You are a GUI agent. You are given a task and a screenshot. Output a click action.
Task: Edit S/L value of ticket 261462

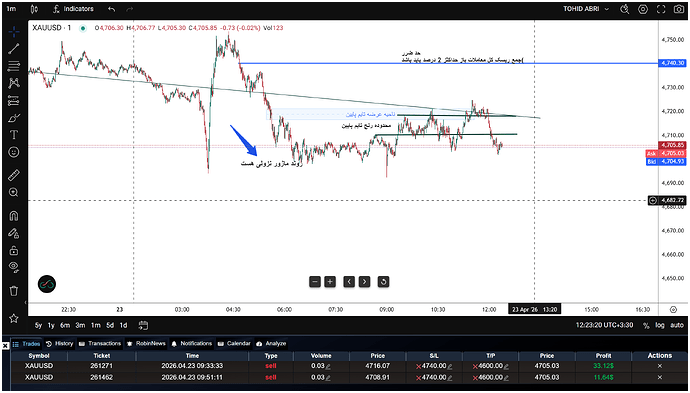point(449,378)
